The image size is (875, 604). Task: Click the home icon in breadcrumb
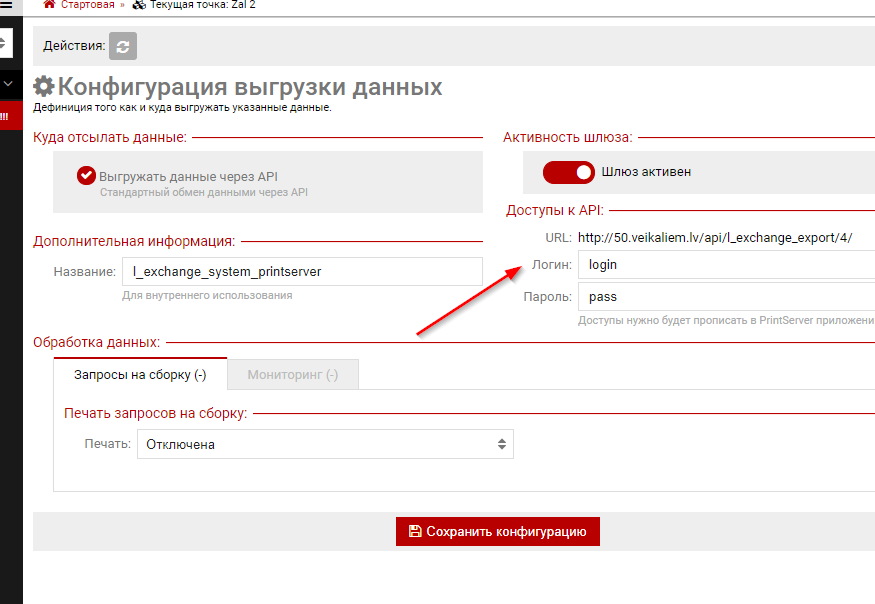(x=48, y=5)
